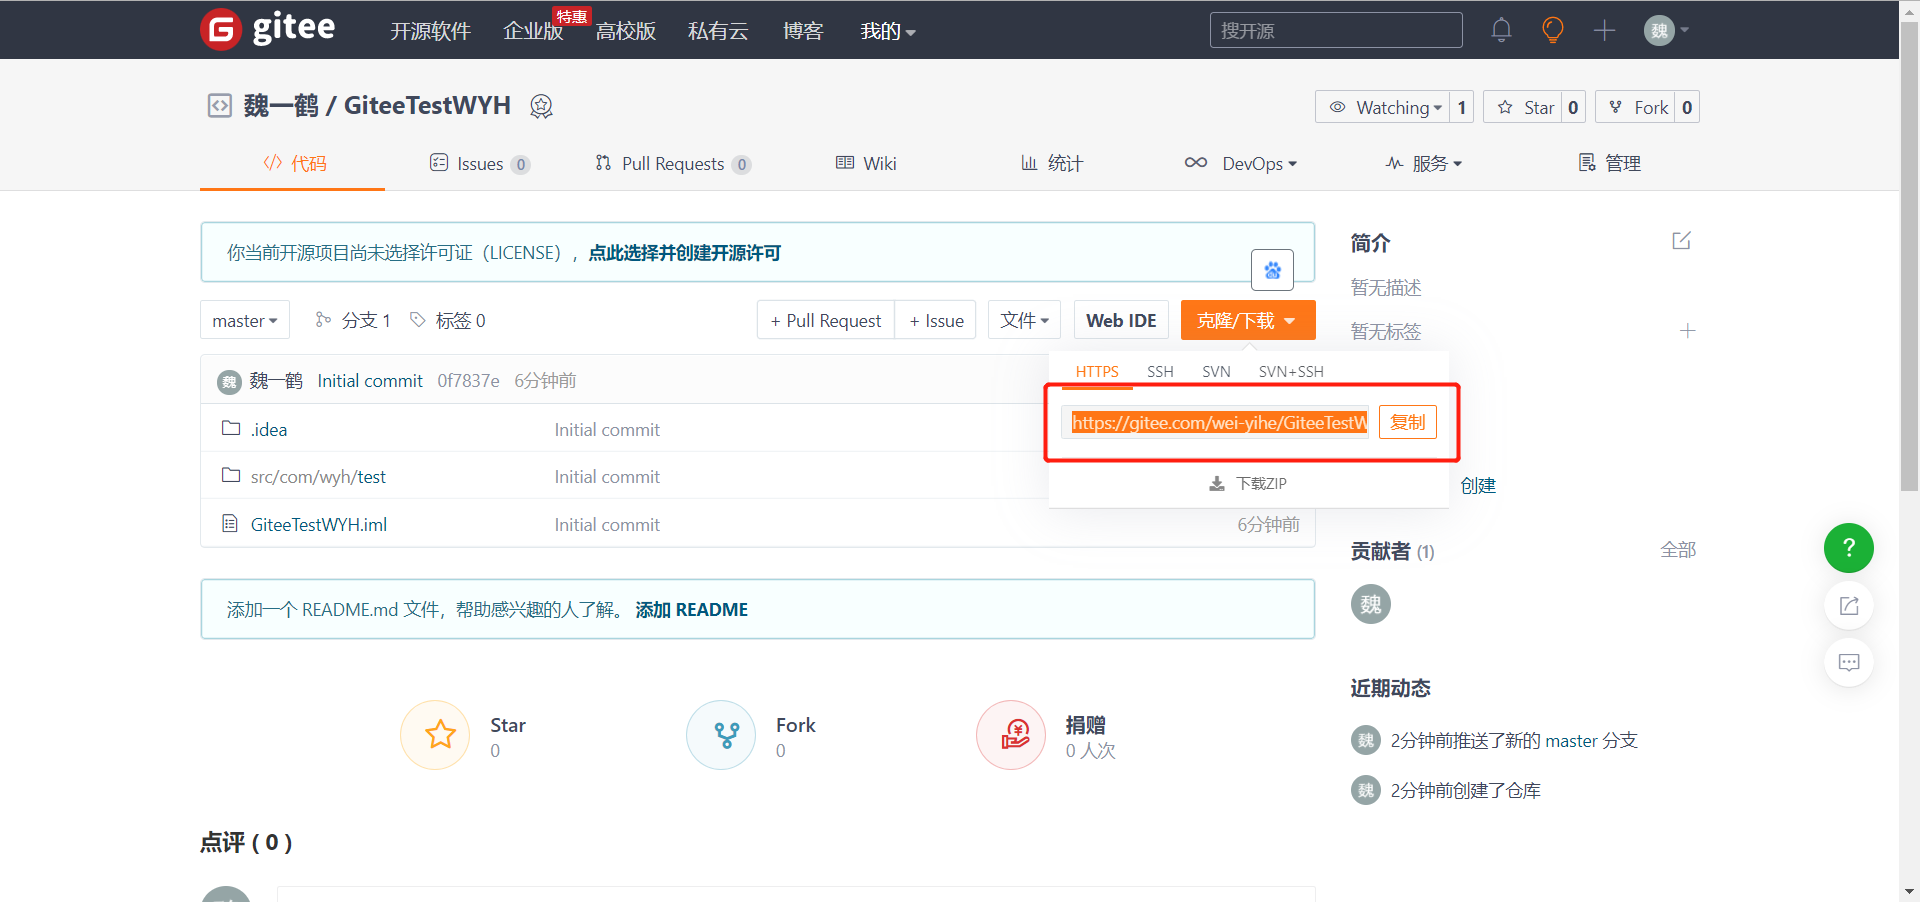Click the Star icon in stats section
The width and height of the screenshot is (1920, 902).
point(435,735)
